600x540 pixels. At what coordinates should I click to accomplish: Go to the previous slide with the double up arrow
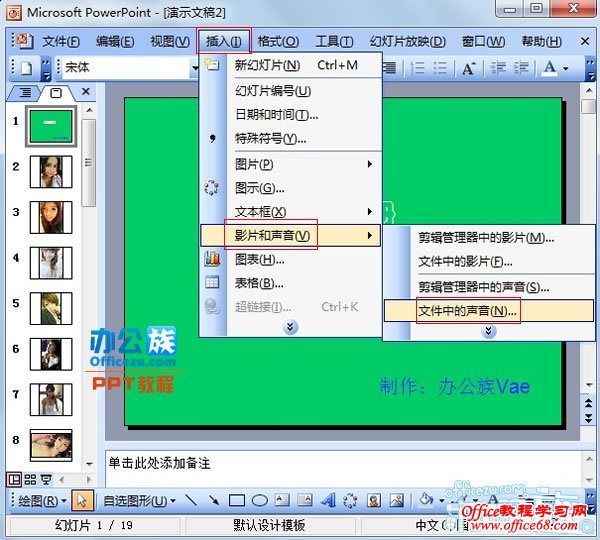(589, 403)
